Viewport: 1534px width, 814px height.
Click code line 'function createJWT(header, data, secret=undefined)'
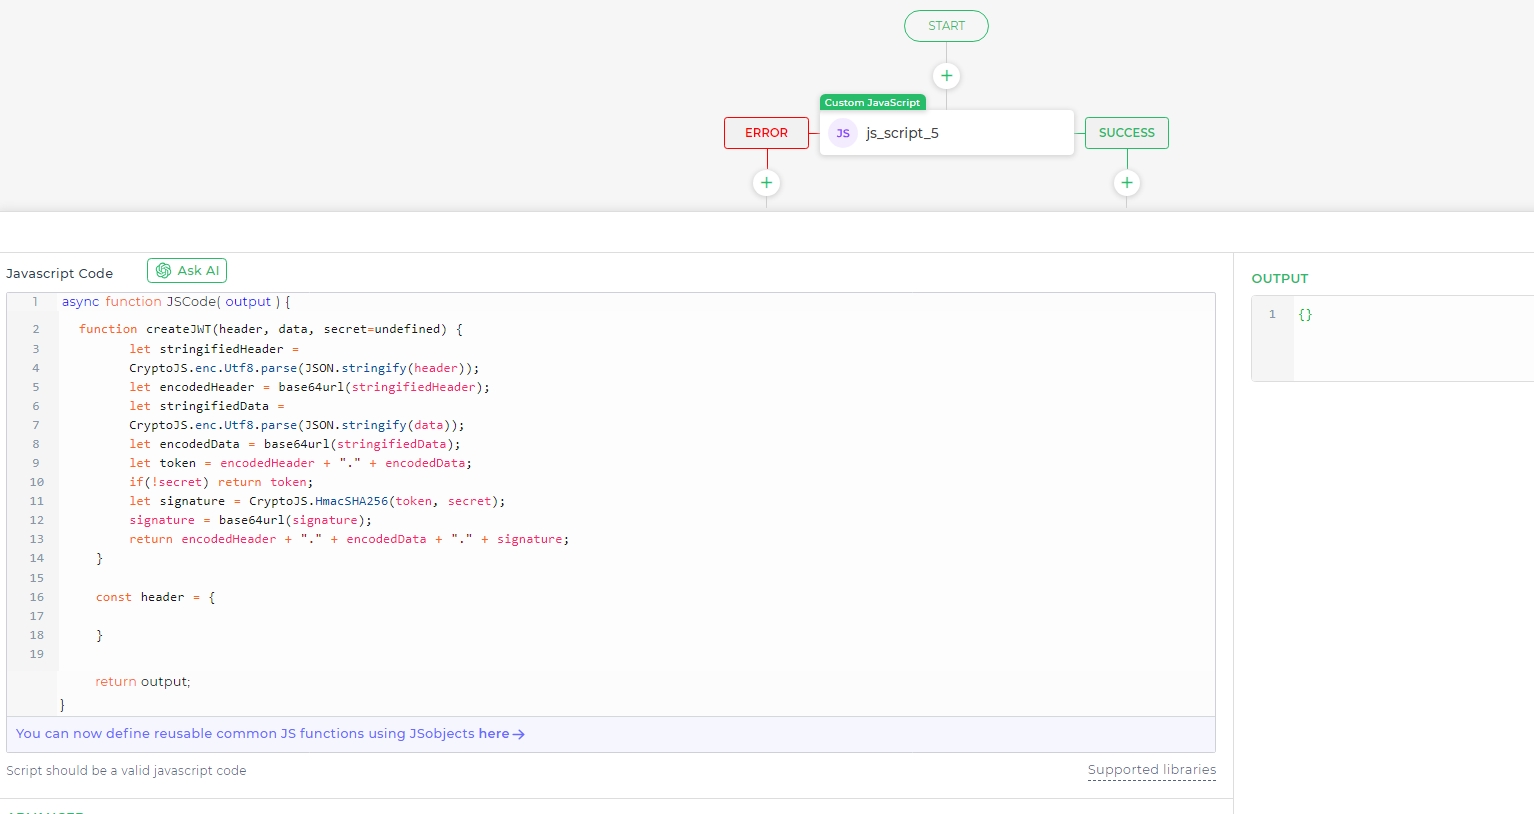tap(270, 329)
